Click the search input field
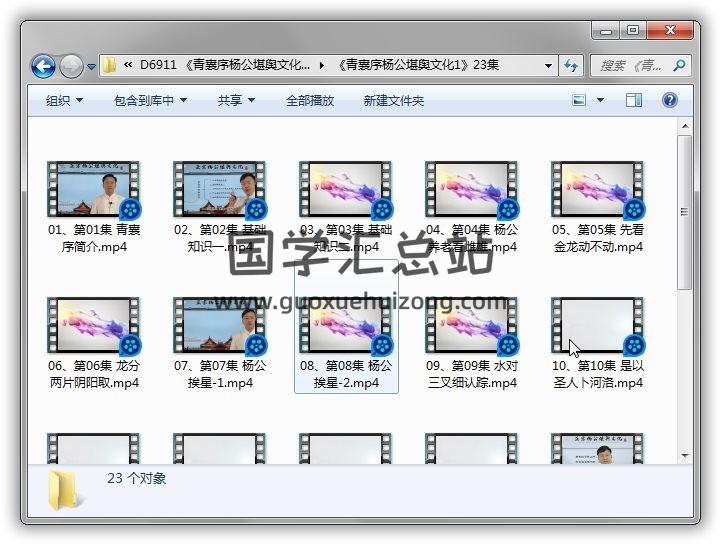Viewport: 721px width, 545px height. point(630,66)
